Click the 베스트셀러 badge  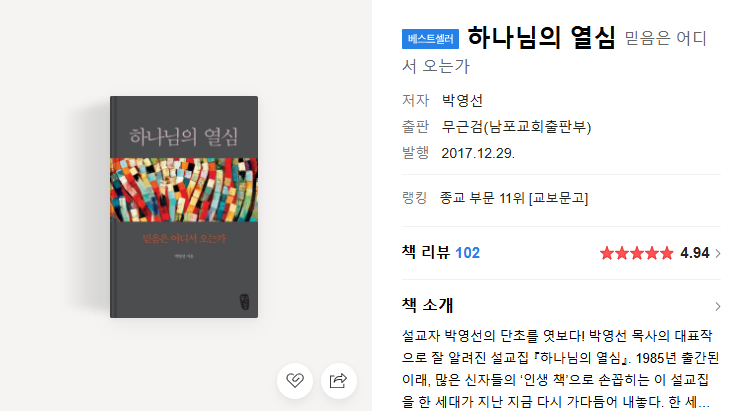(x=430, y=39)
